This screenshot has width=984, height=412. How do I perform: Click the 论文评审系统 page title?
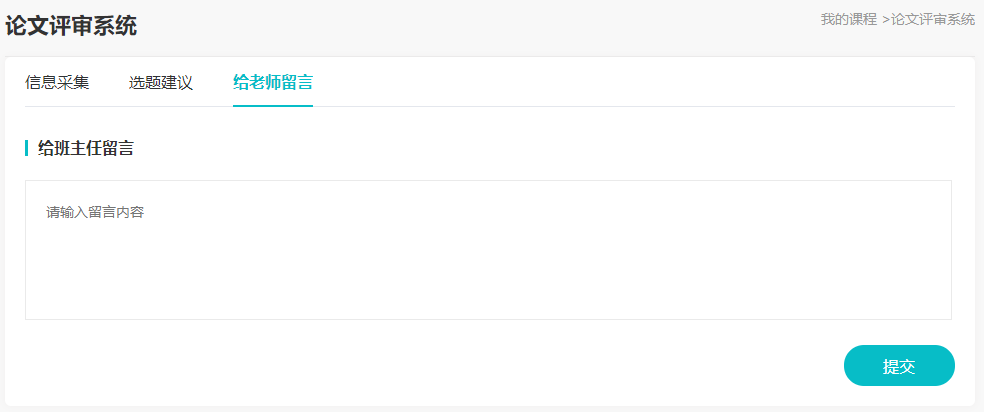(71, 26)
